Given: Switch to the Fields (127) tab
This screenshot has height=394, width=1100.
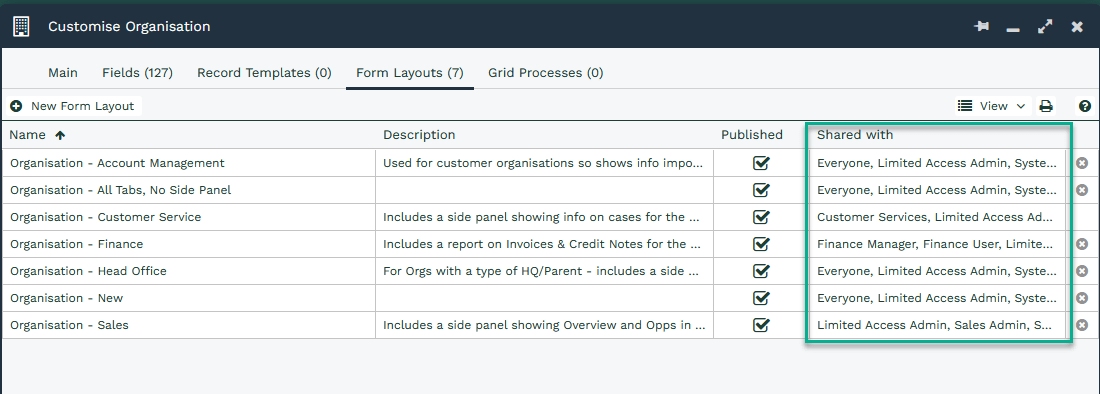Looking at the screenshot, I should [138, 72].
